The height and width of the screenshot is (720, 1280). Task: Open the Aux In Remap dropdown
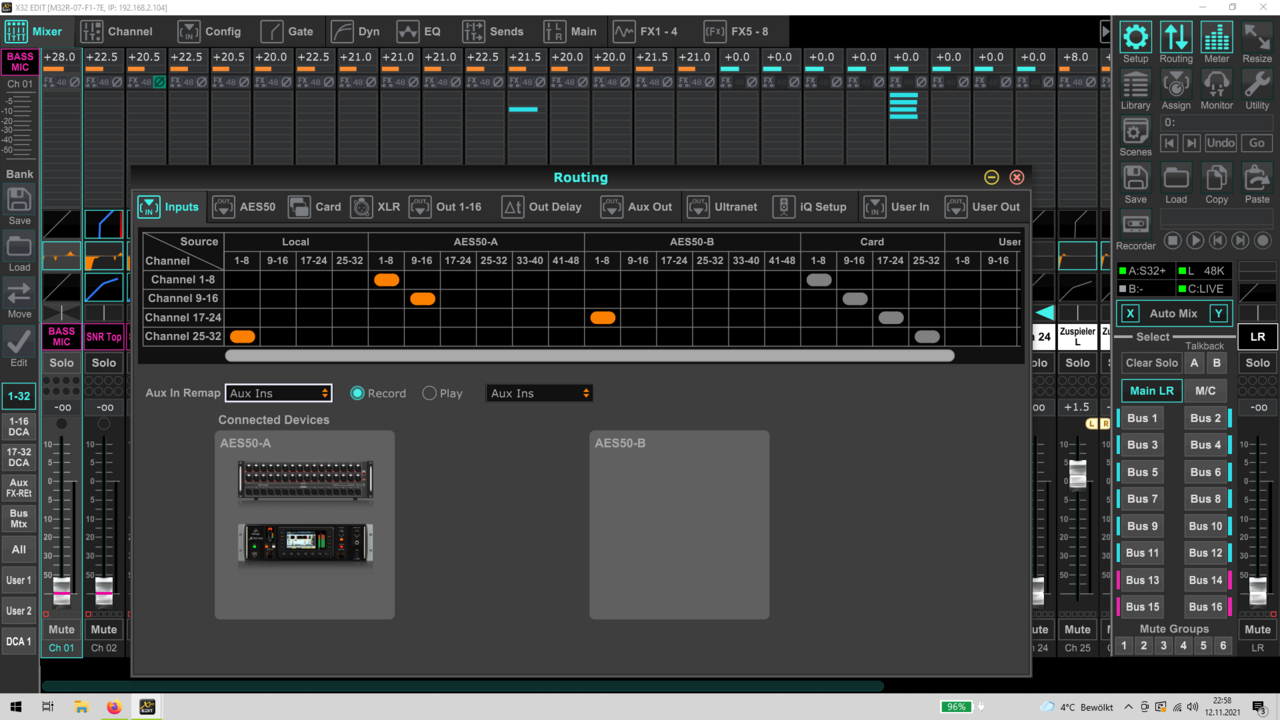pos(278,393)
